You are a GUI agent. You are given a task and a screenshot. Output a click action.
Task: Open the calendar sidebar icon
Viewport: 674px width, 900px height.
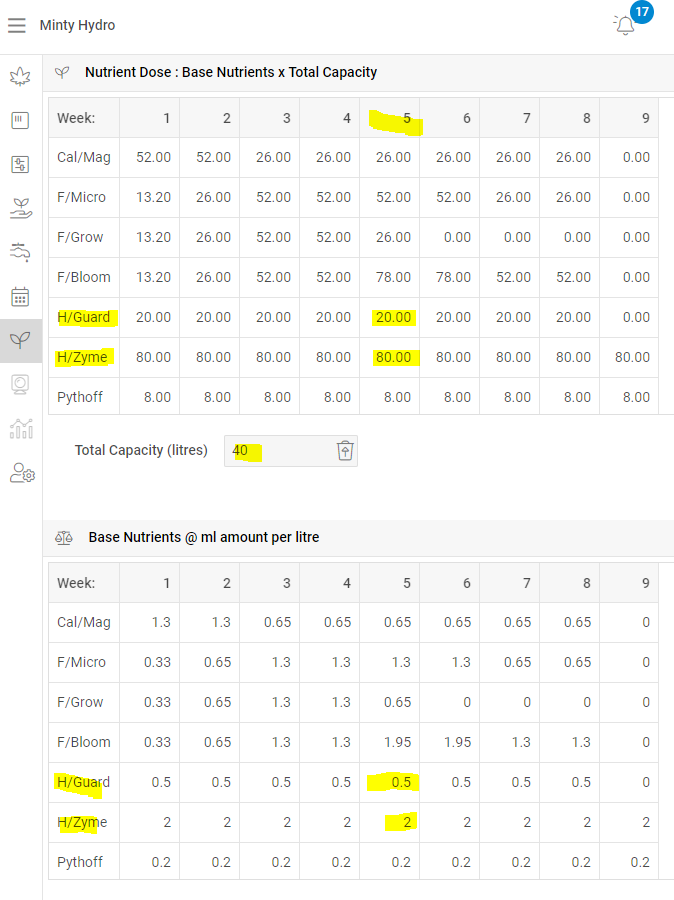click(20, 296)
